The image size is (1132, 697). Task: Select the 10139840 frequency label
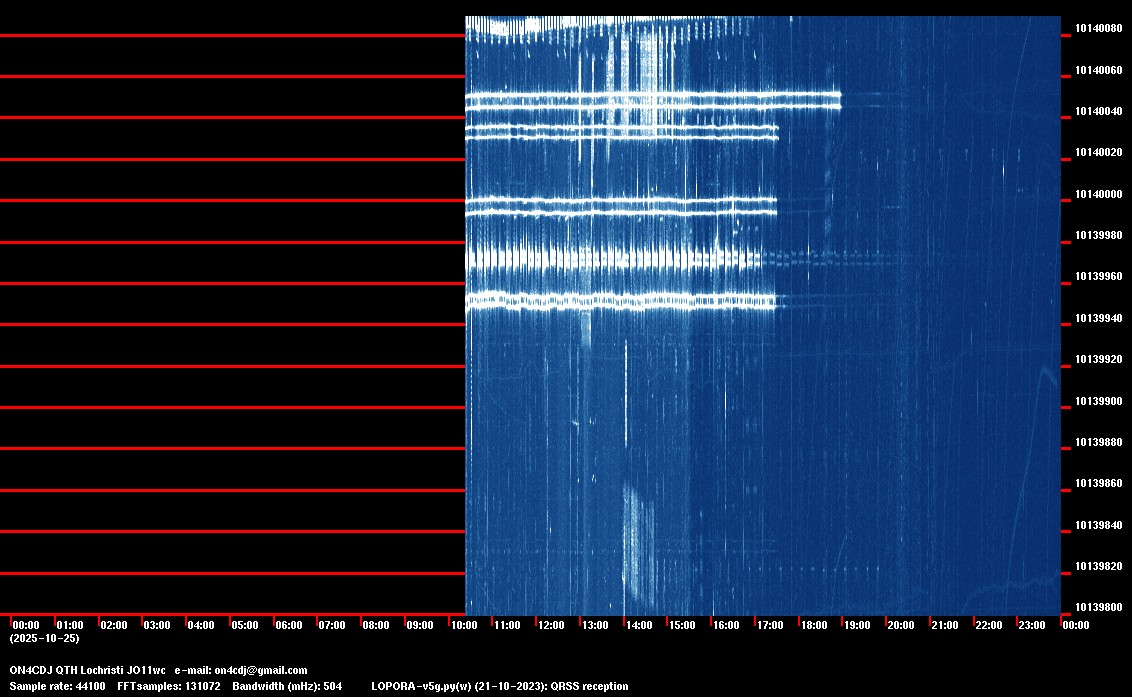click(x=1099, y=526)
